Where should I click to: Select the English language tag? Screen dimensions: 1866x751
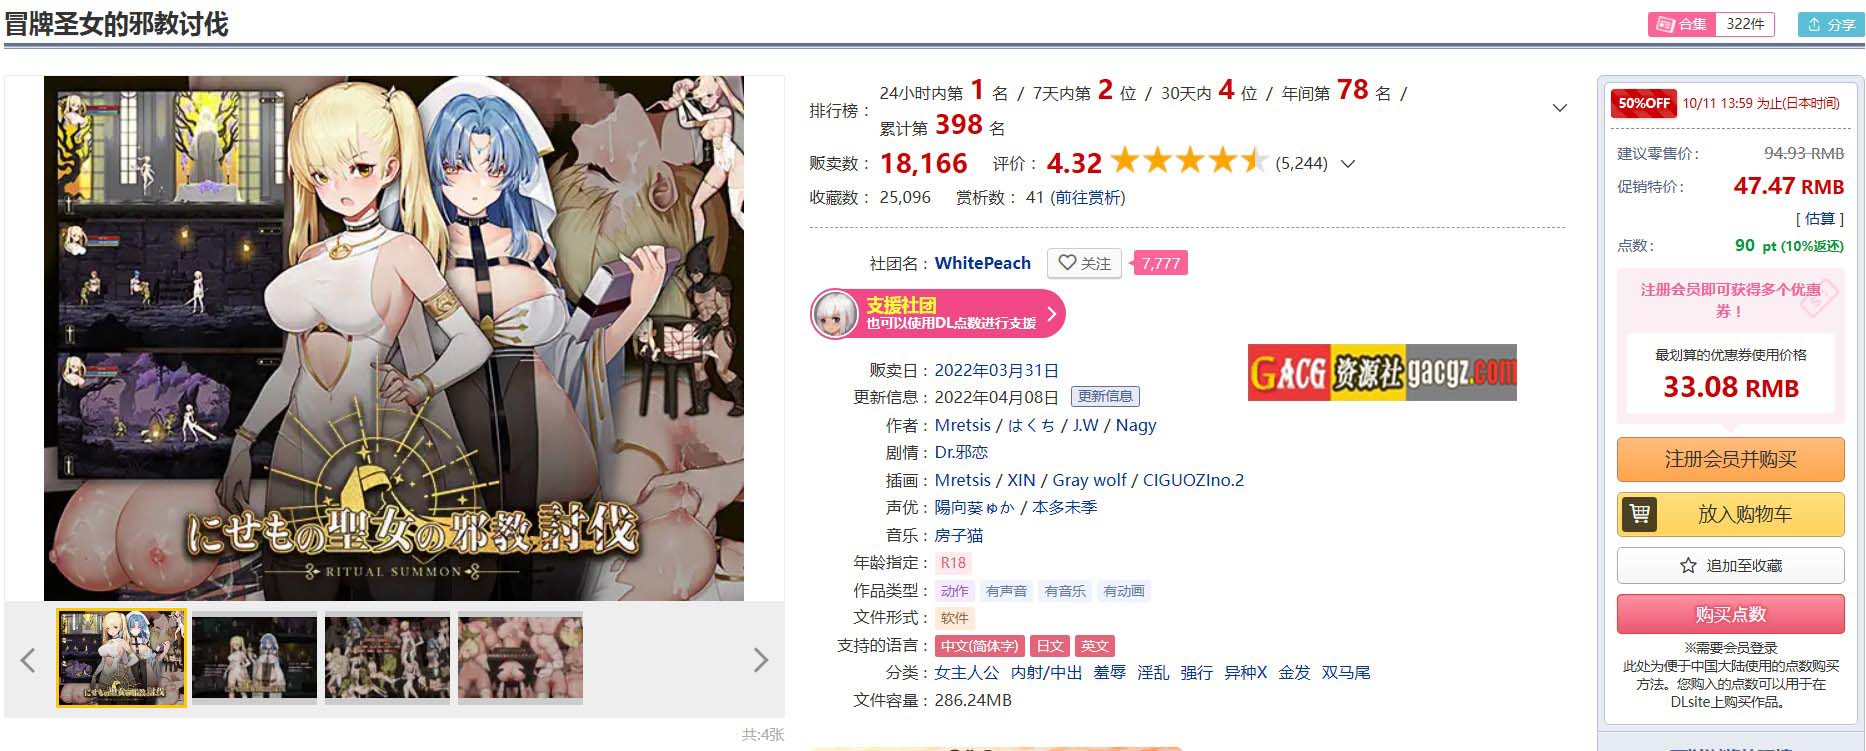[x=1094, y=646]
